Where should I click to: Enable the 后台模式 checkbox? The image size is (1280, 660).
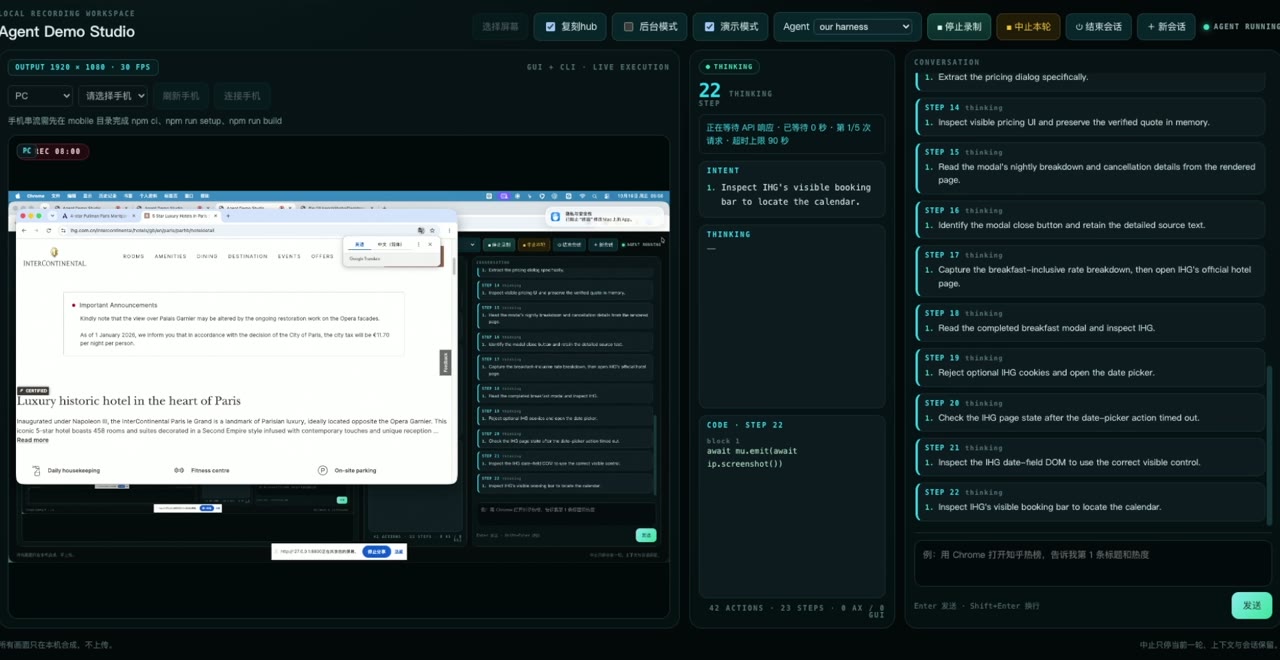[x=628, y=27]
